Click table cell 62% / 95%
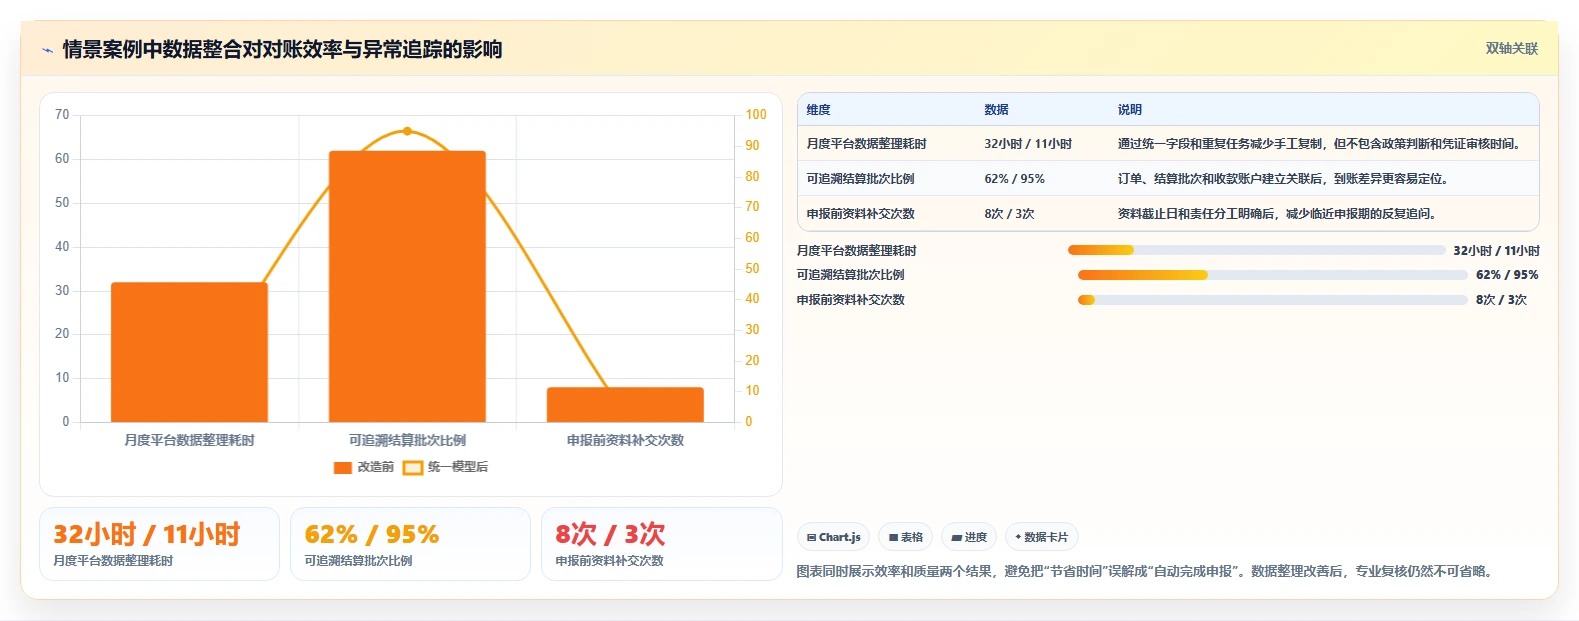This screenshot has height=621, width=1579. (x=1014, y=179)
